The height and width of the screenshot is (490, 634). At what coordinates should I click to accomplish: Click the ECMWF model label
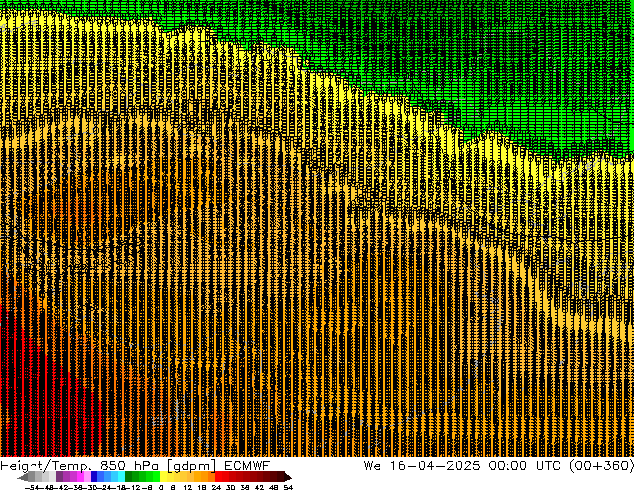[x=247, y=465]
